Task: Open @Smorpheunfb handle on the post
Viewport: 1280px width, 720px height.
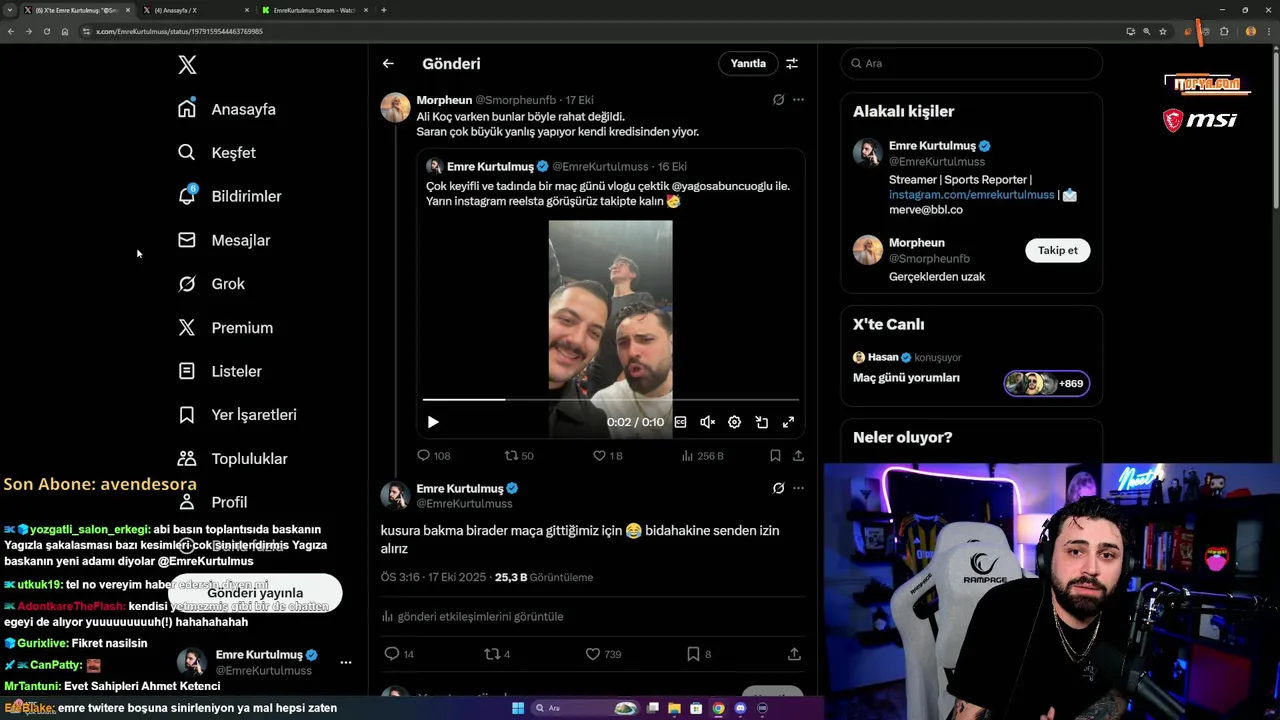Action: (515, 100)
